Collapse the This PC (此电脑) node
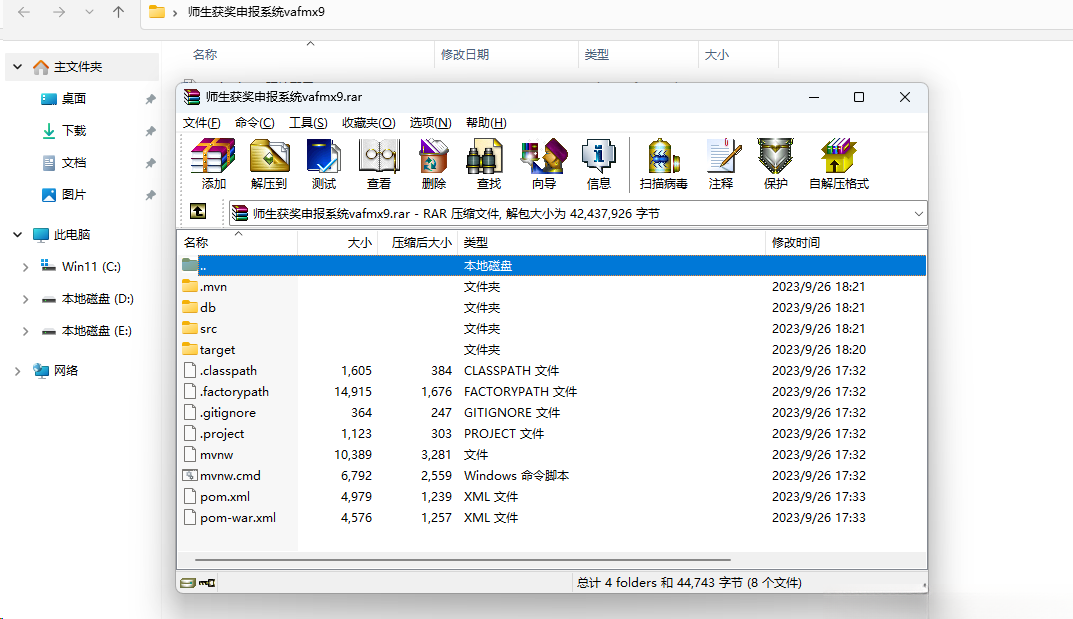 [x=18, y=235]
